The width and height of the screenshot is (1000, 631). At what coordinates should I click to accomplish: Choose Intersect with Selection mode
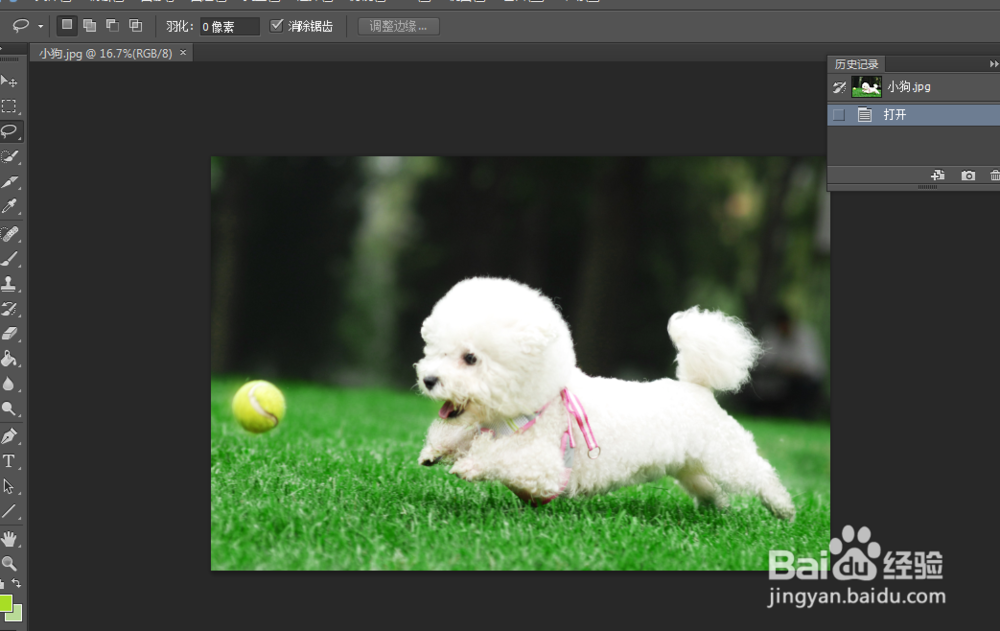point(136,26)
